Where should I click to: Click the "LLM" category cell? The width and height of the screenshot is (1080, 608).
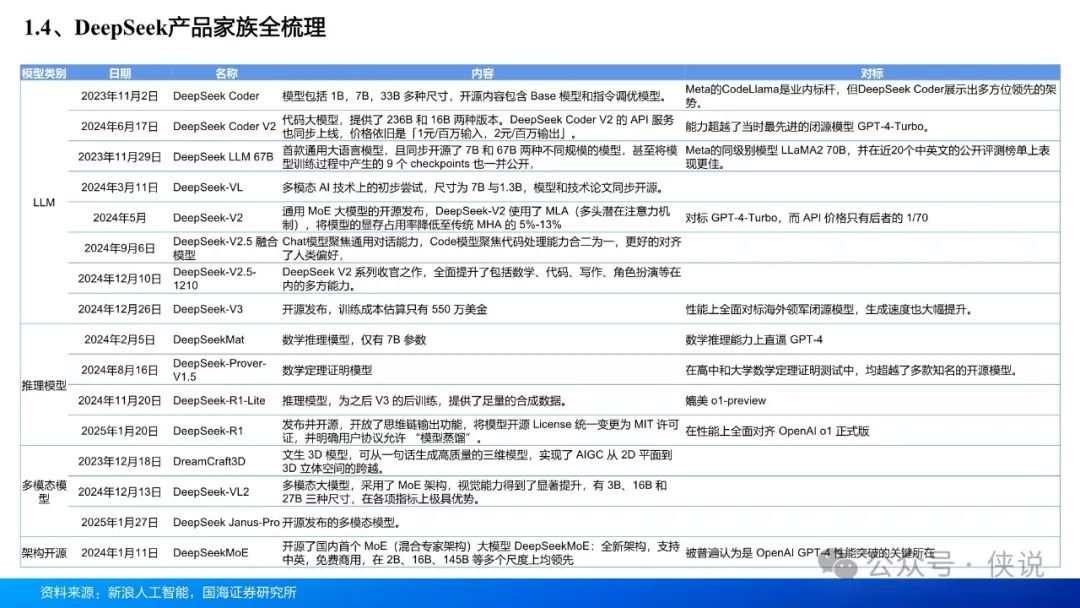click(44, 202)
